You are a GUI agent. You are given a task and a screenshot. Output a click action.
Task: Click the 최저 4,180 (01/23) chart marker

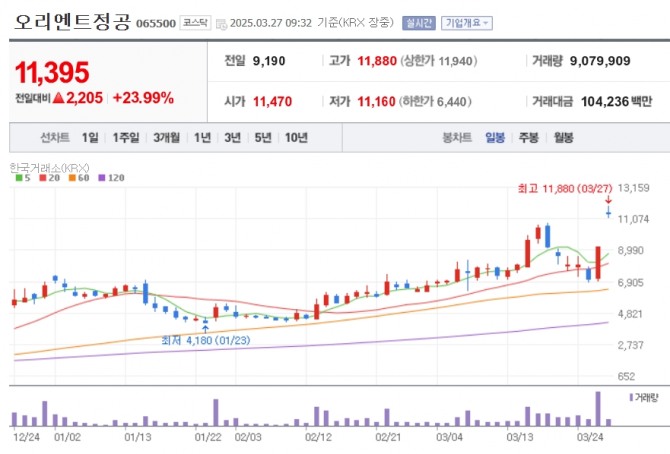pos(206,340)
